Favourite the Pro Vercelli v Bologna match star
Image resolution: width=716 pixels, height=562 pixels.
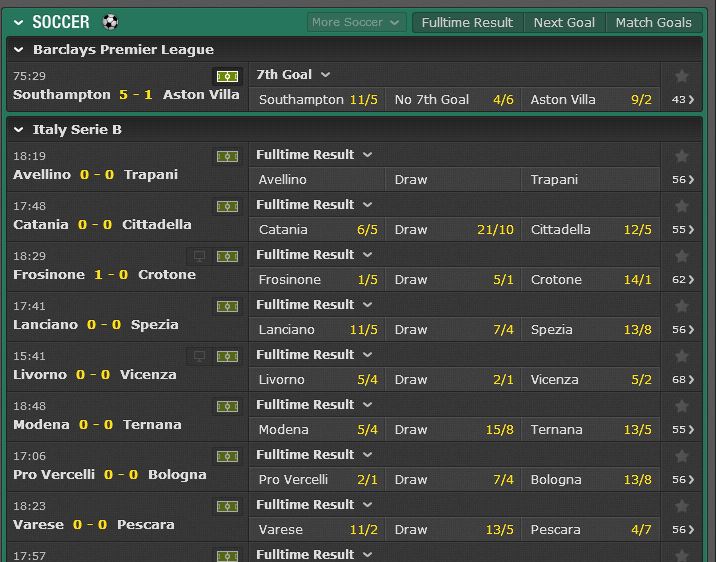point(682,457)
